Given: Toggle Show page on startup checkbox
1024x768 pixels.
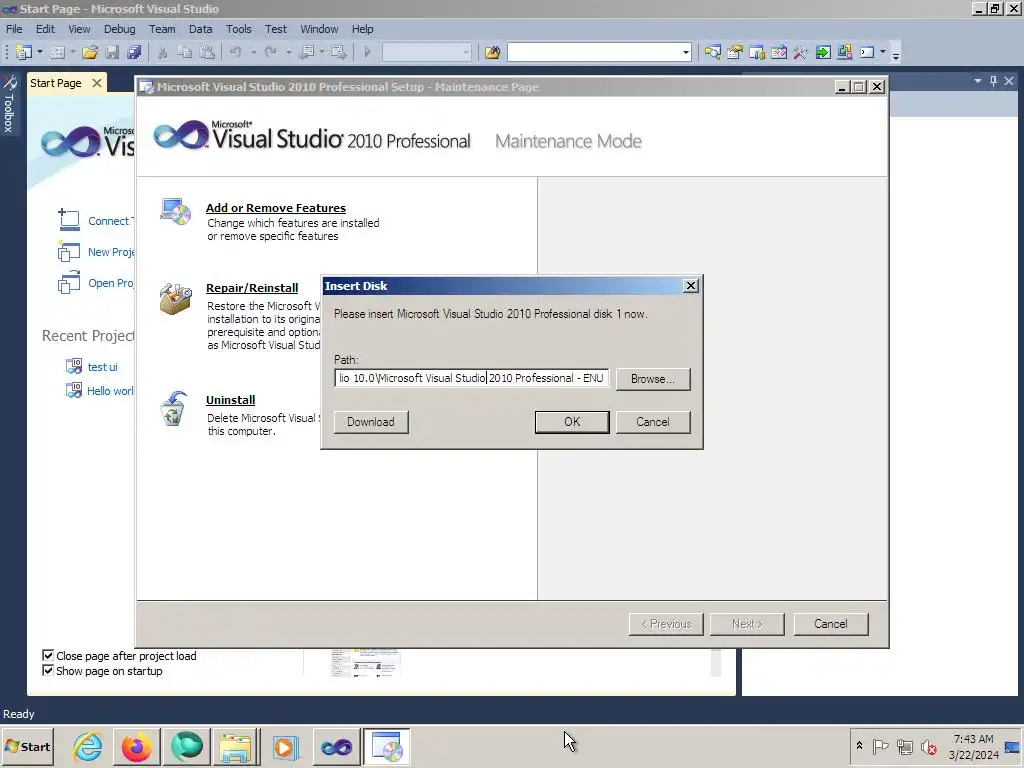Looking at the screenshot, I should pos(48,670).
